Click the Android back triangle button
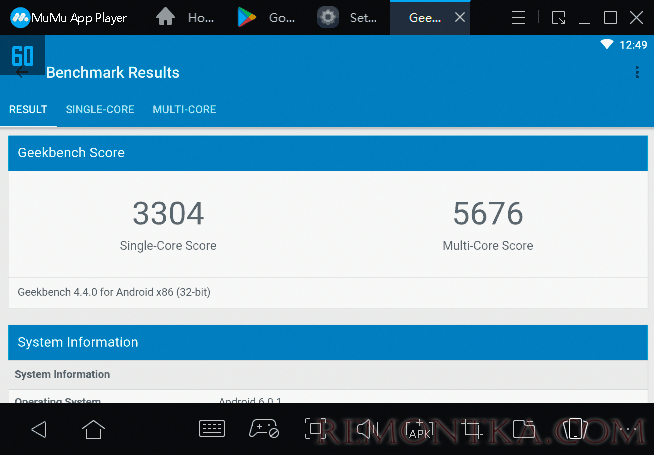Screen dimensions: 654x455 (x=39, y=429)
